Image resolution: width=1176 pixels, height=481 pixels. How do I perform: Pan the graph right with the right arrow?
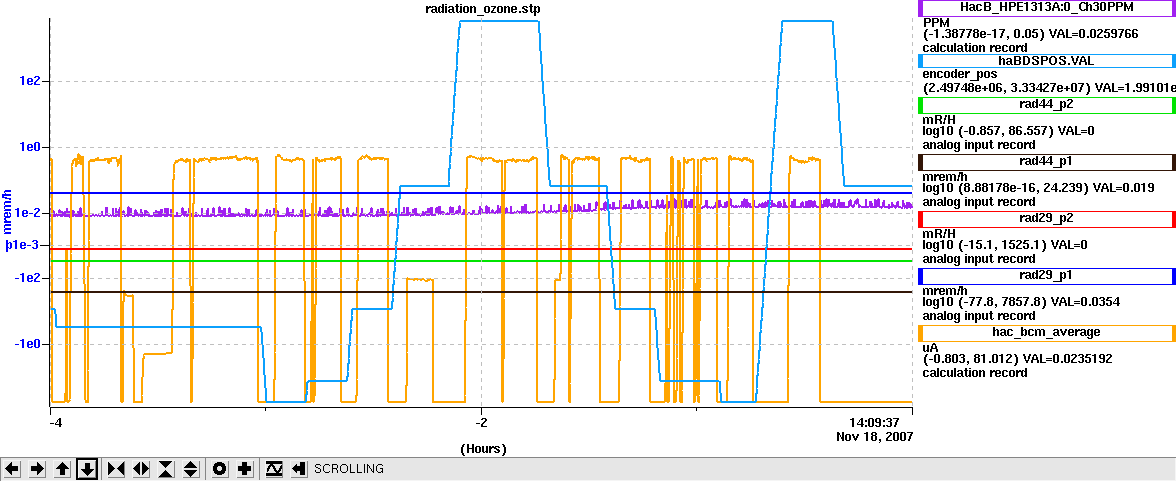(38, 469)
